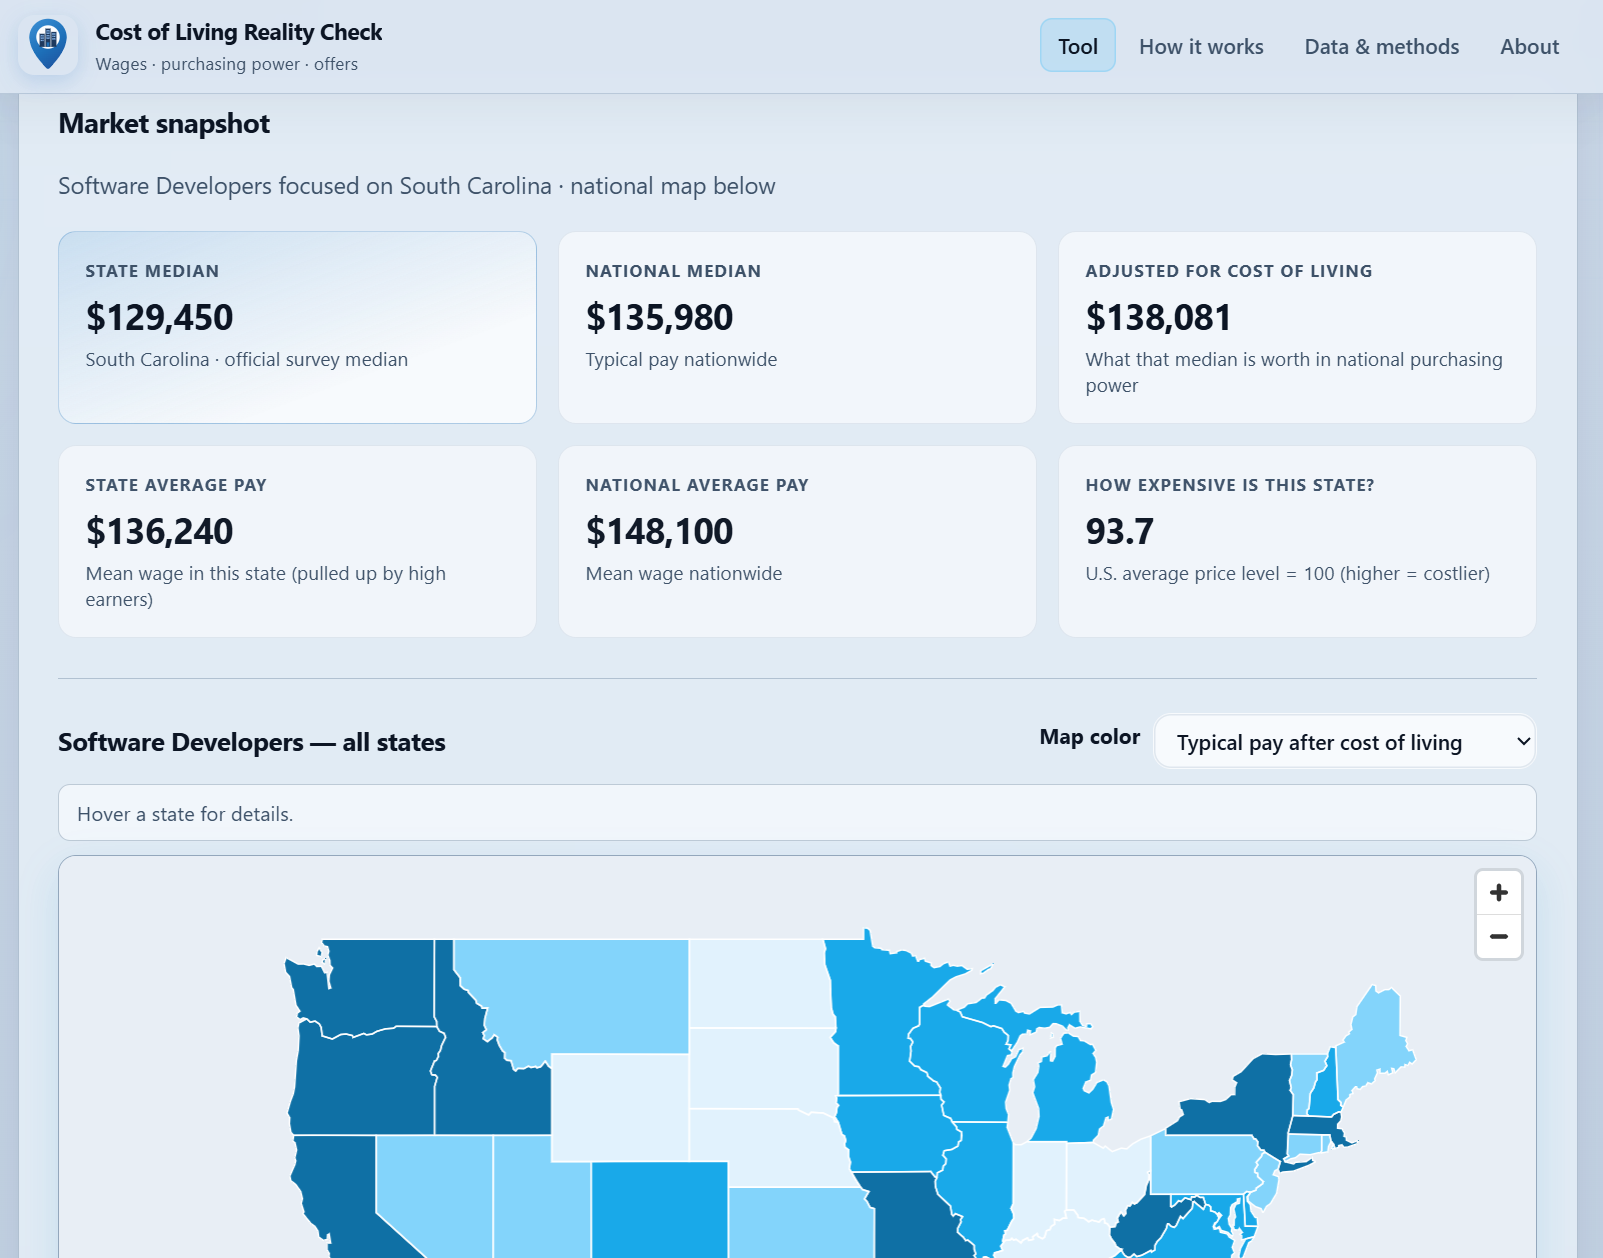Viewport: 1603px width, 1258px height.
Task: Click 'Software Developers — all states' heading
Action: click(x=252, y=742)
